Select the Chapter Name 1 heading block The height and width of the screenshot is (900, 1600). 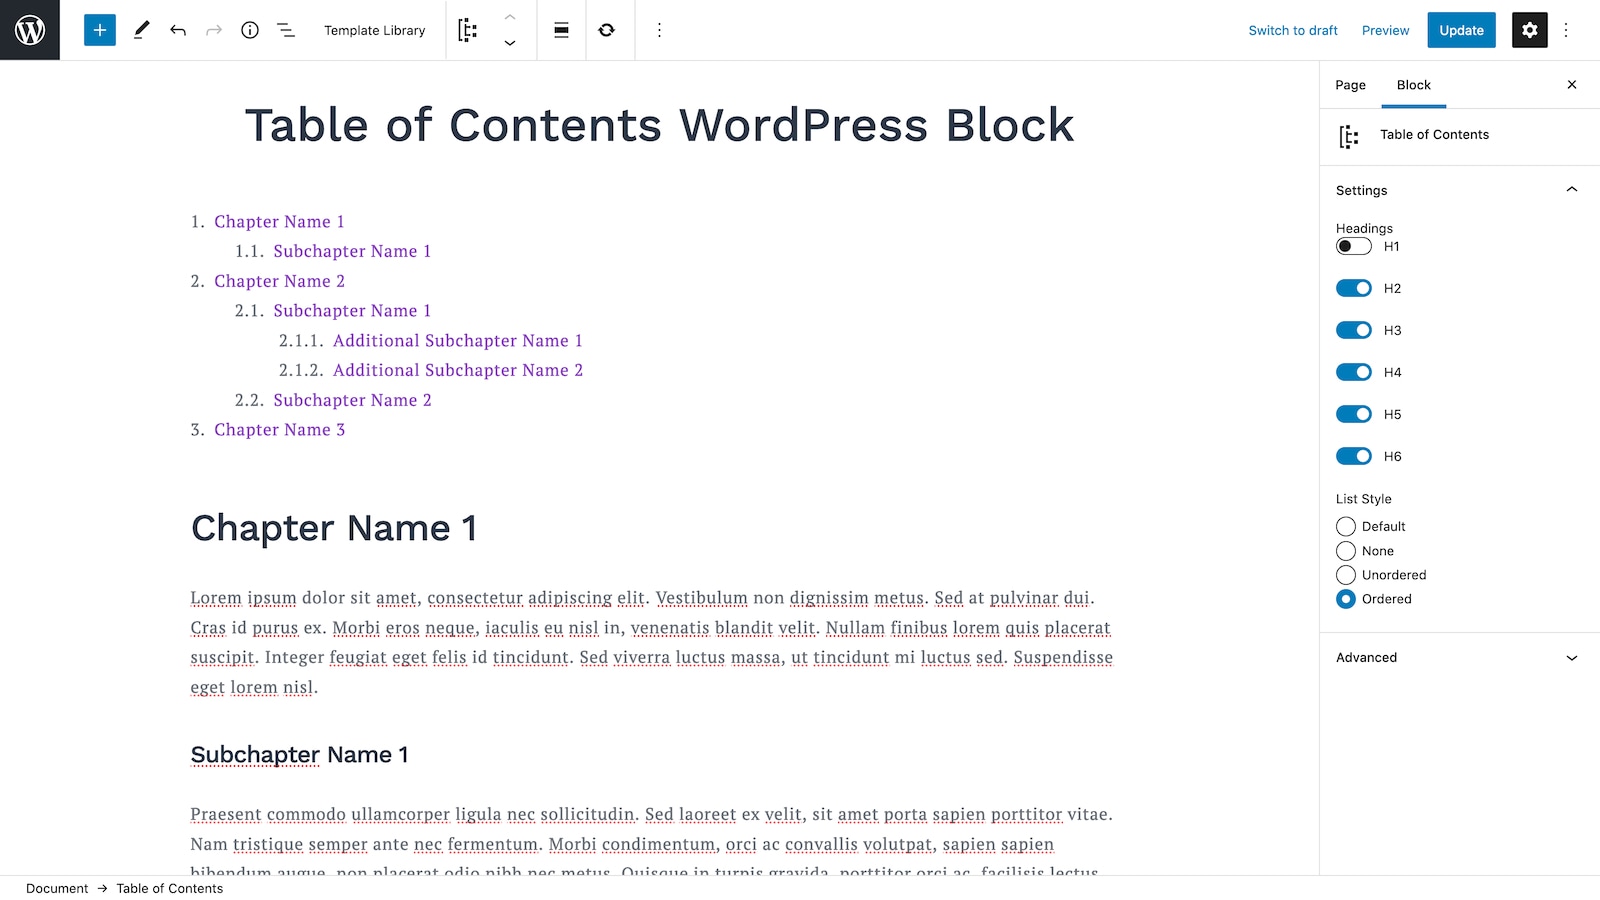(334, 528)
